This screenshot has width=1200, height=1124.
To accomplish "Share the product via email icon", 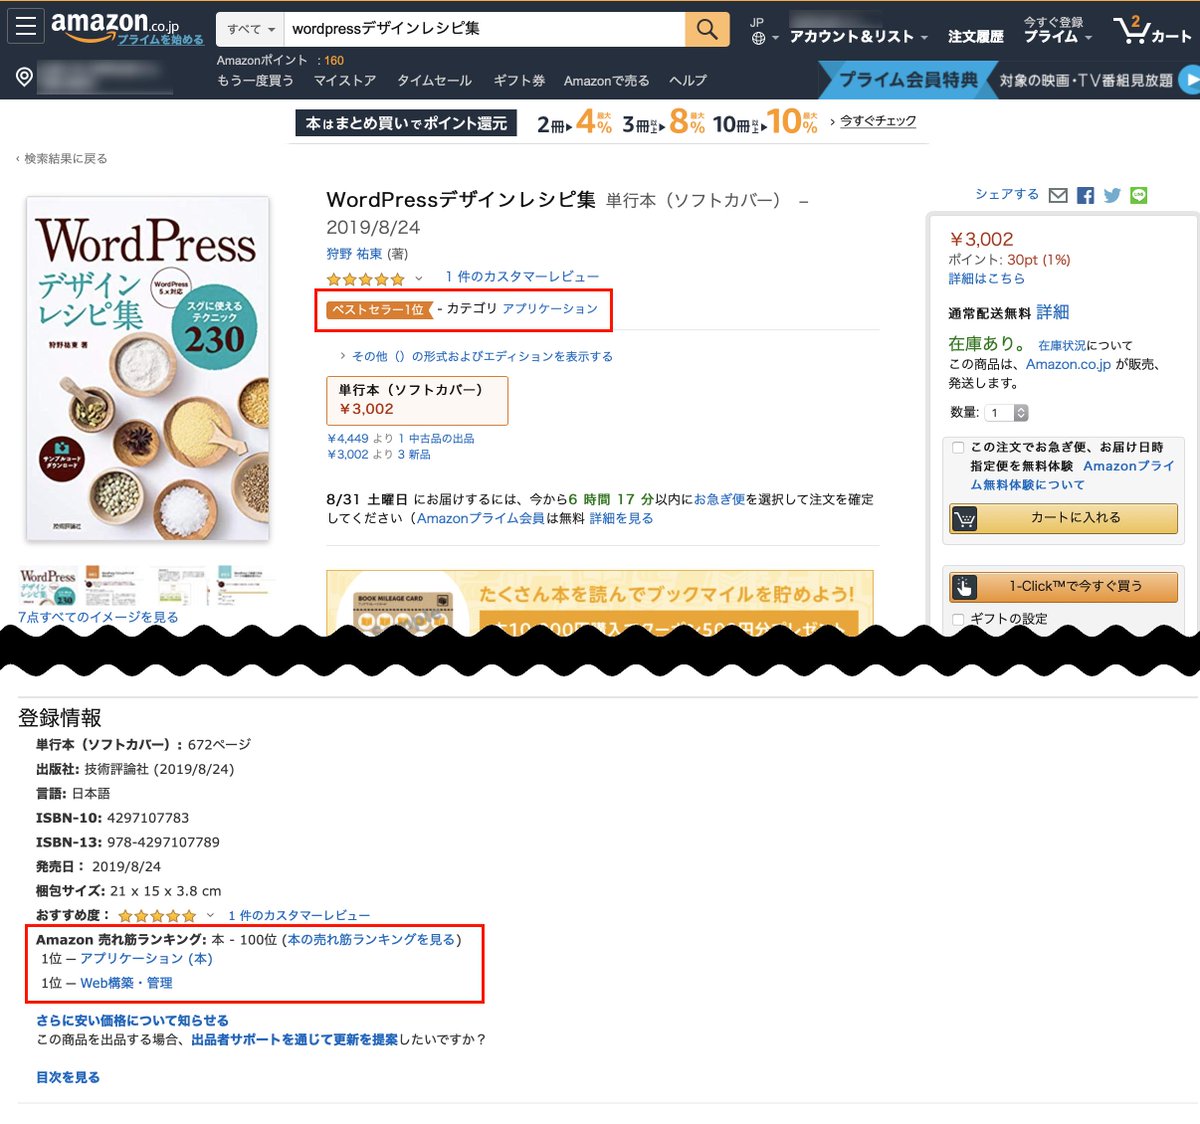I will [1058, 195].
